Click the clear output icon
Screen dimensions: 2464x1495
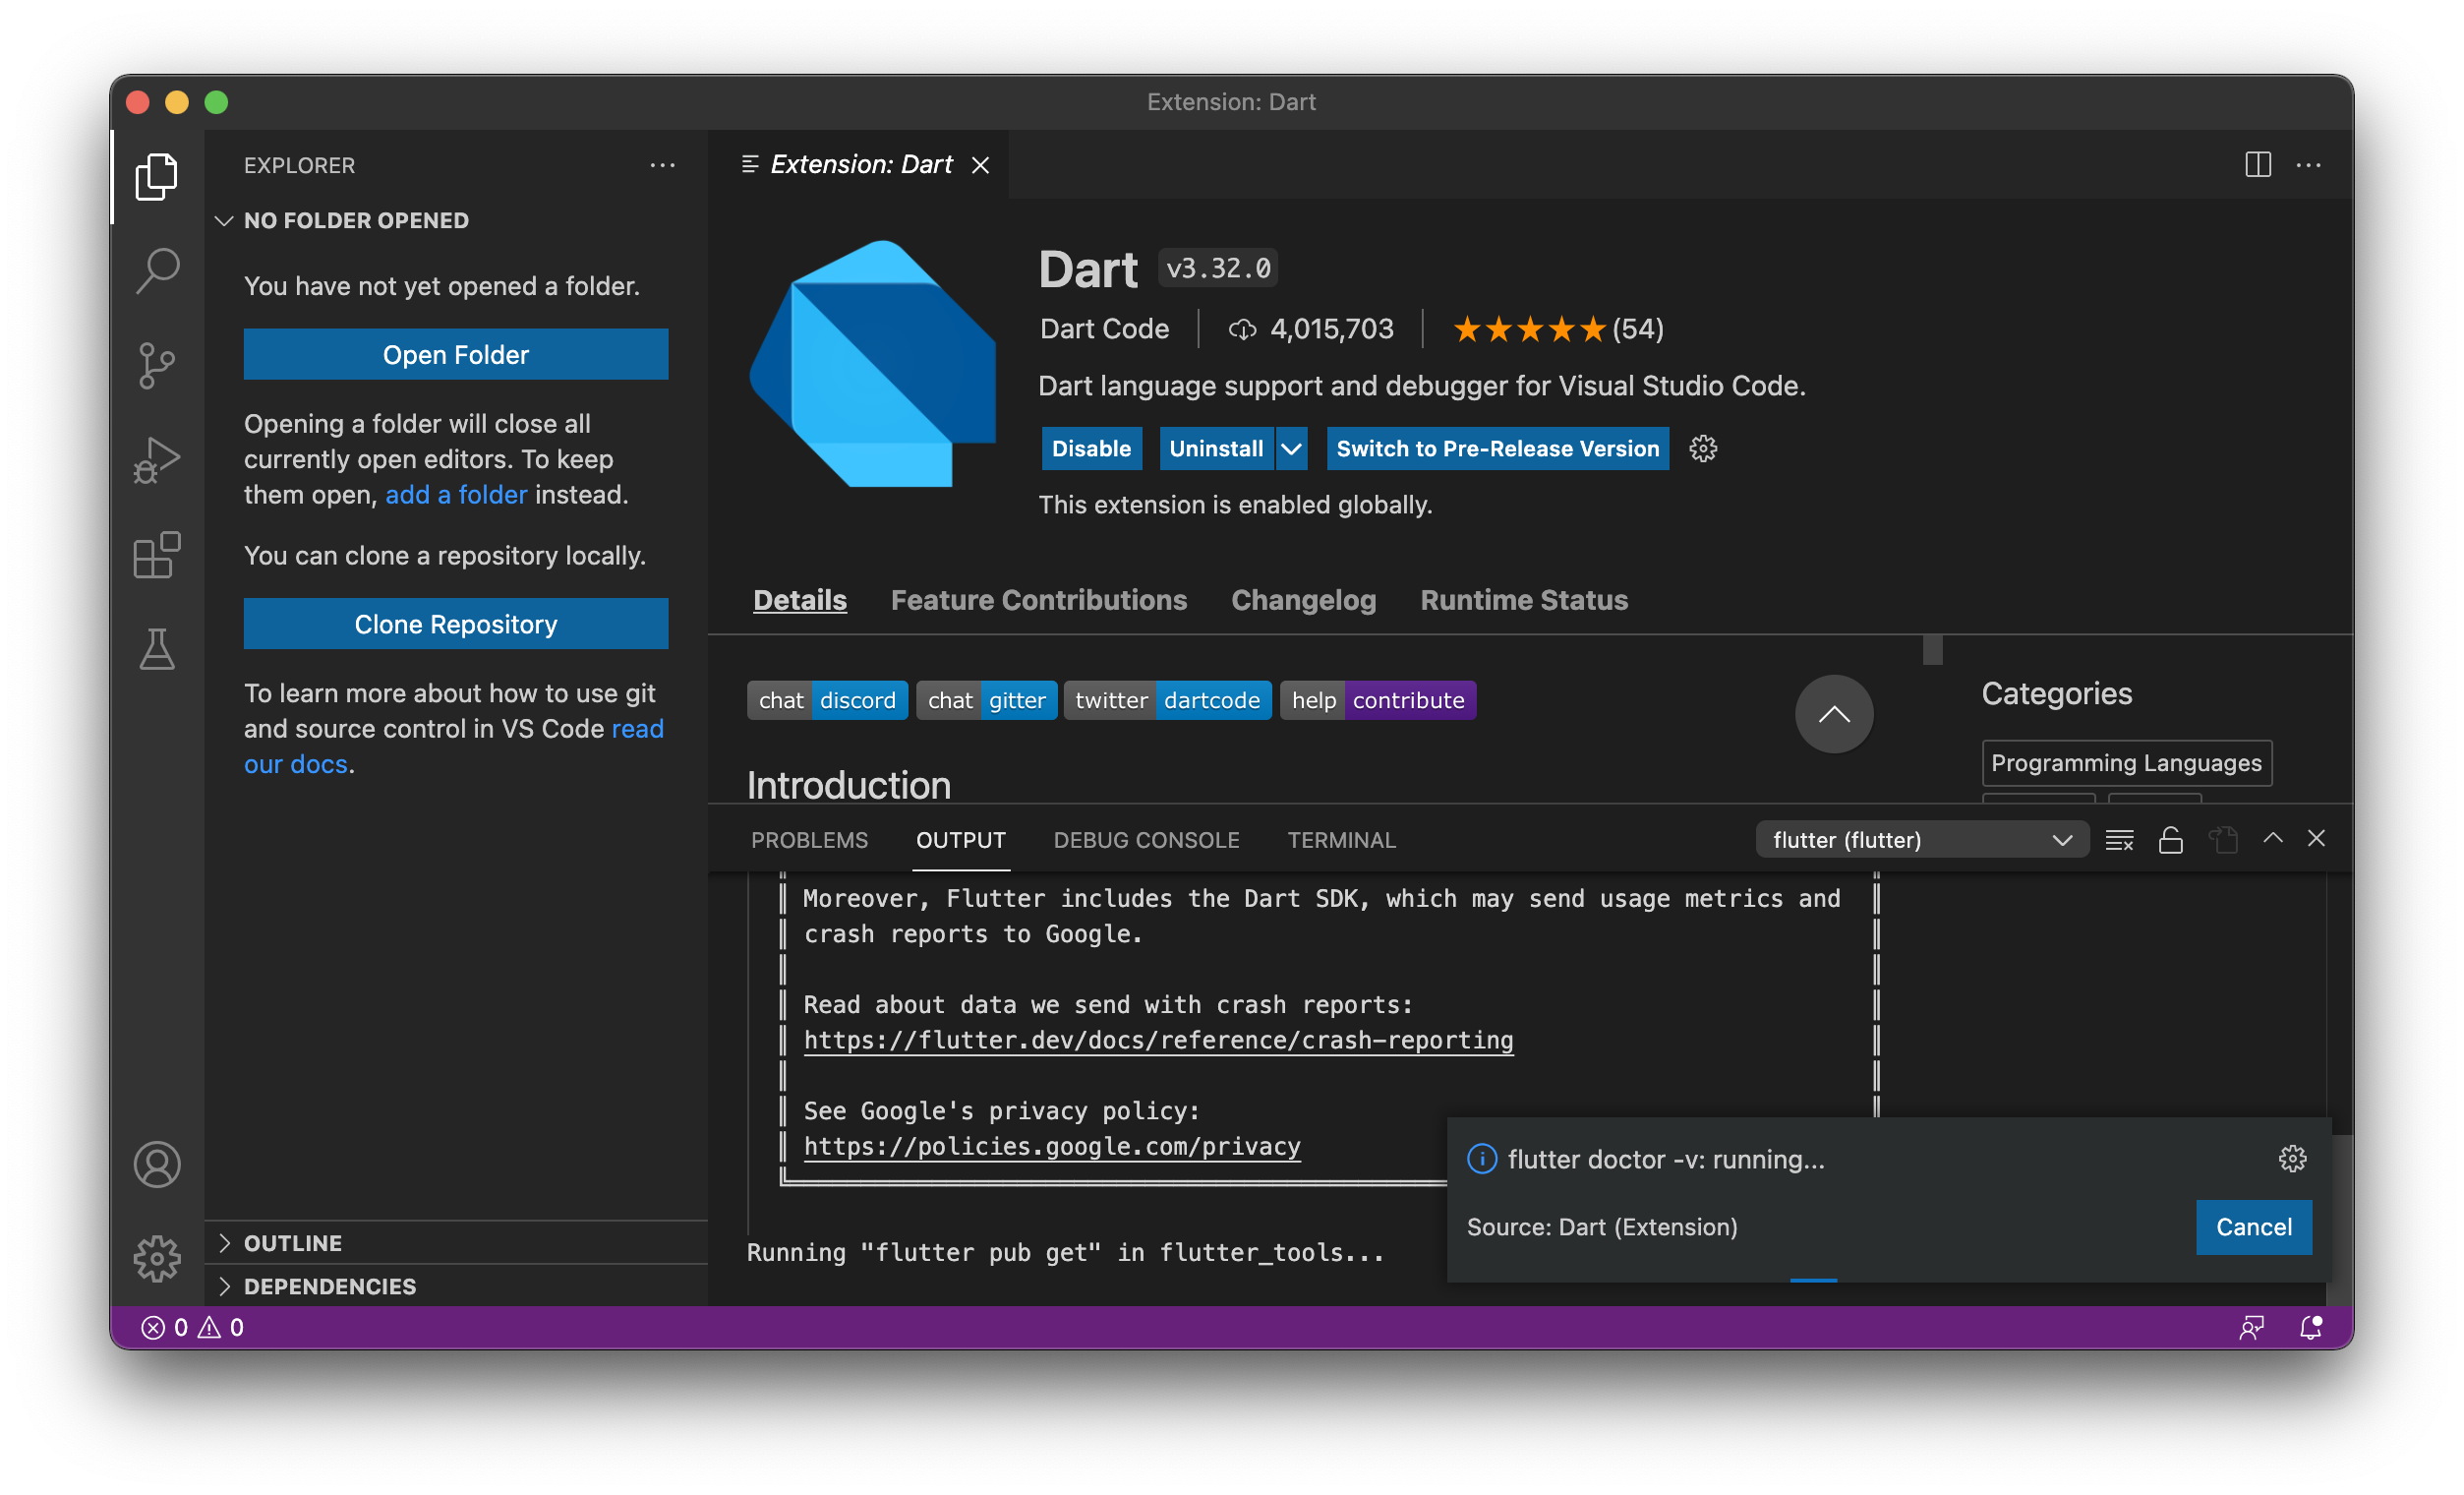2119,840
